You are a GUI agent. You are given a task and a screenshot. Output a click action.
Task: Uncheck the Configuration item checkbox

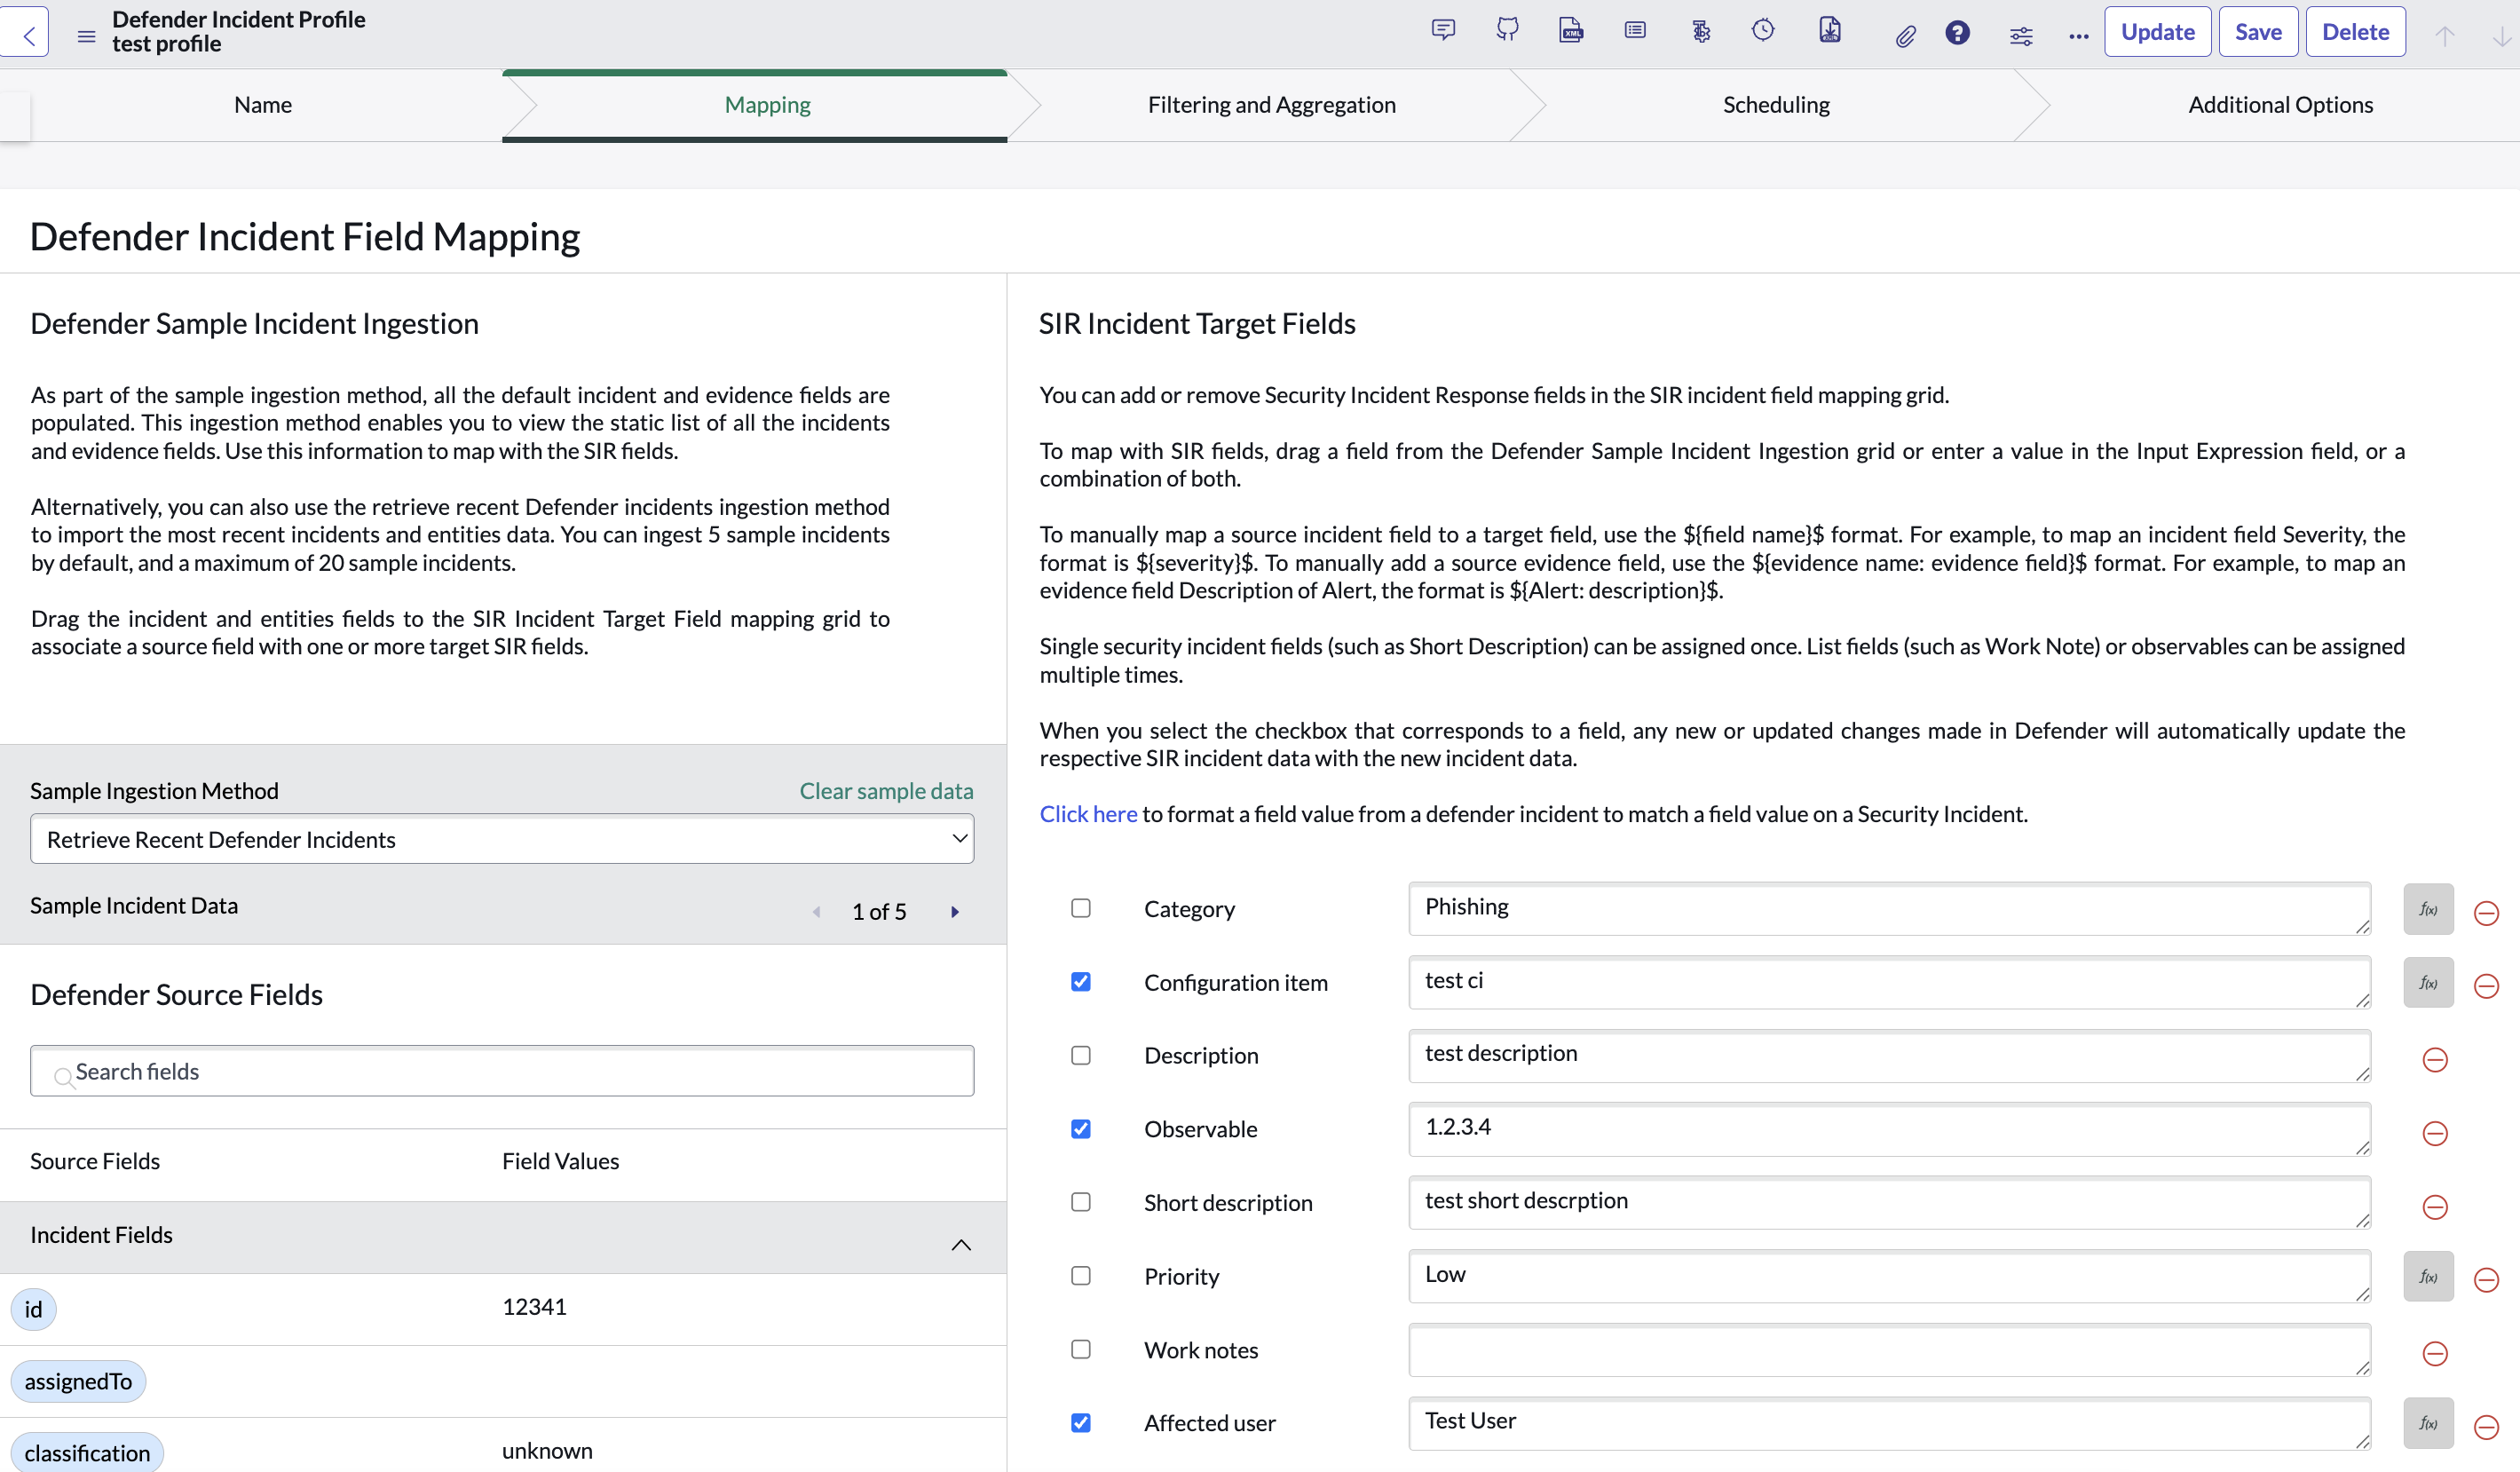[x=1081, y=982]
